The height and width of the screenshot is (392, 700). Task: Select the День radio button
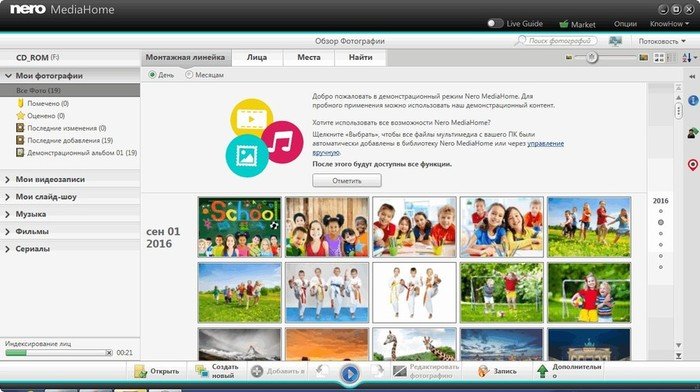[152, 75]
